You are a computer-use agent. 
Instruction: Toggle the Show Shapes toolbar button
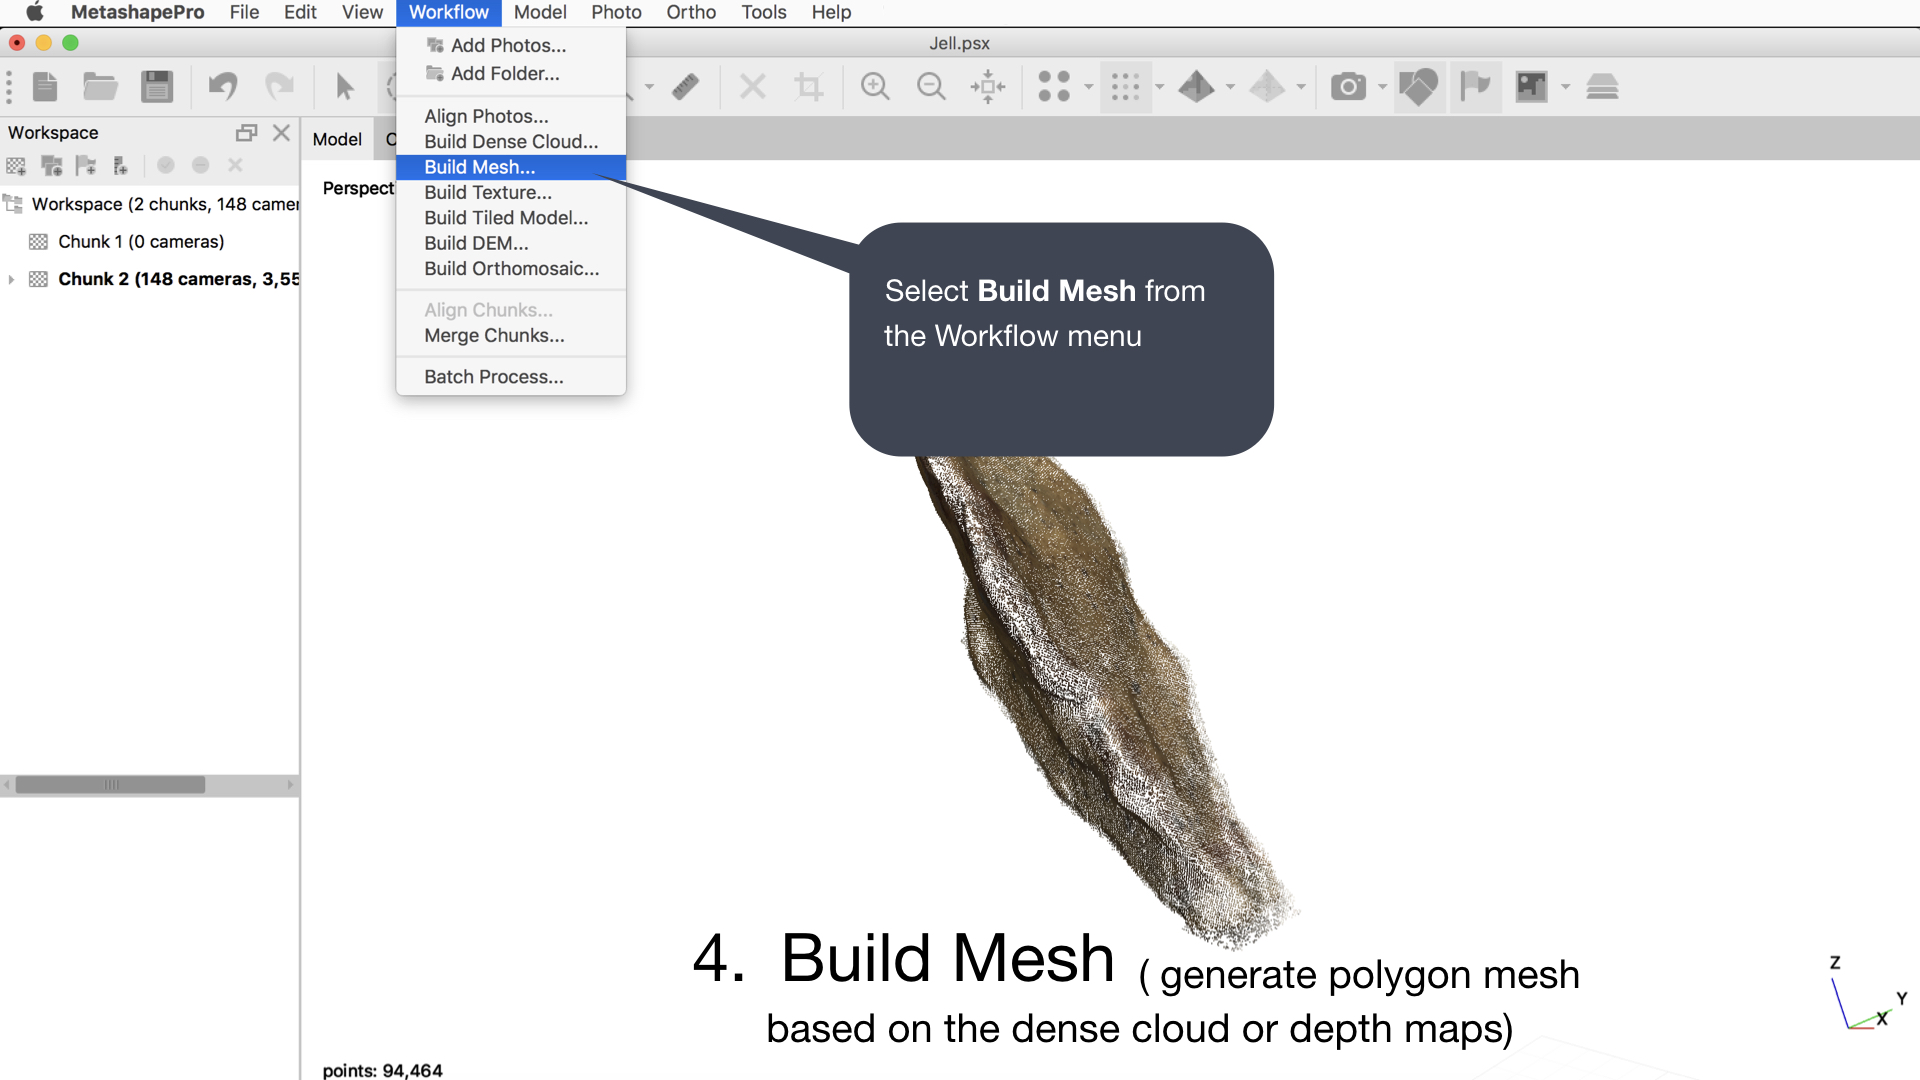[1418, 87]
